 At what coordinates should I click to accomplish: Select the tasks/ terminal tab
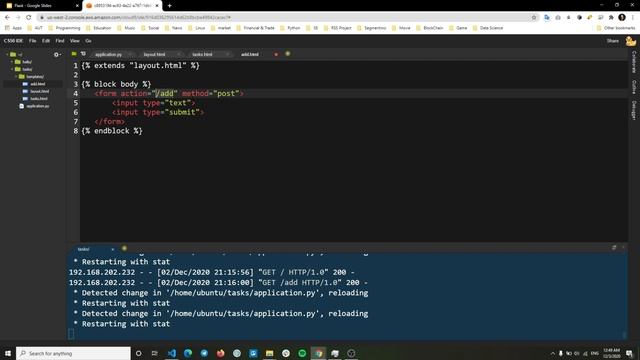(x=84, y=249)
